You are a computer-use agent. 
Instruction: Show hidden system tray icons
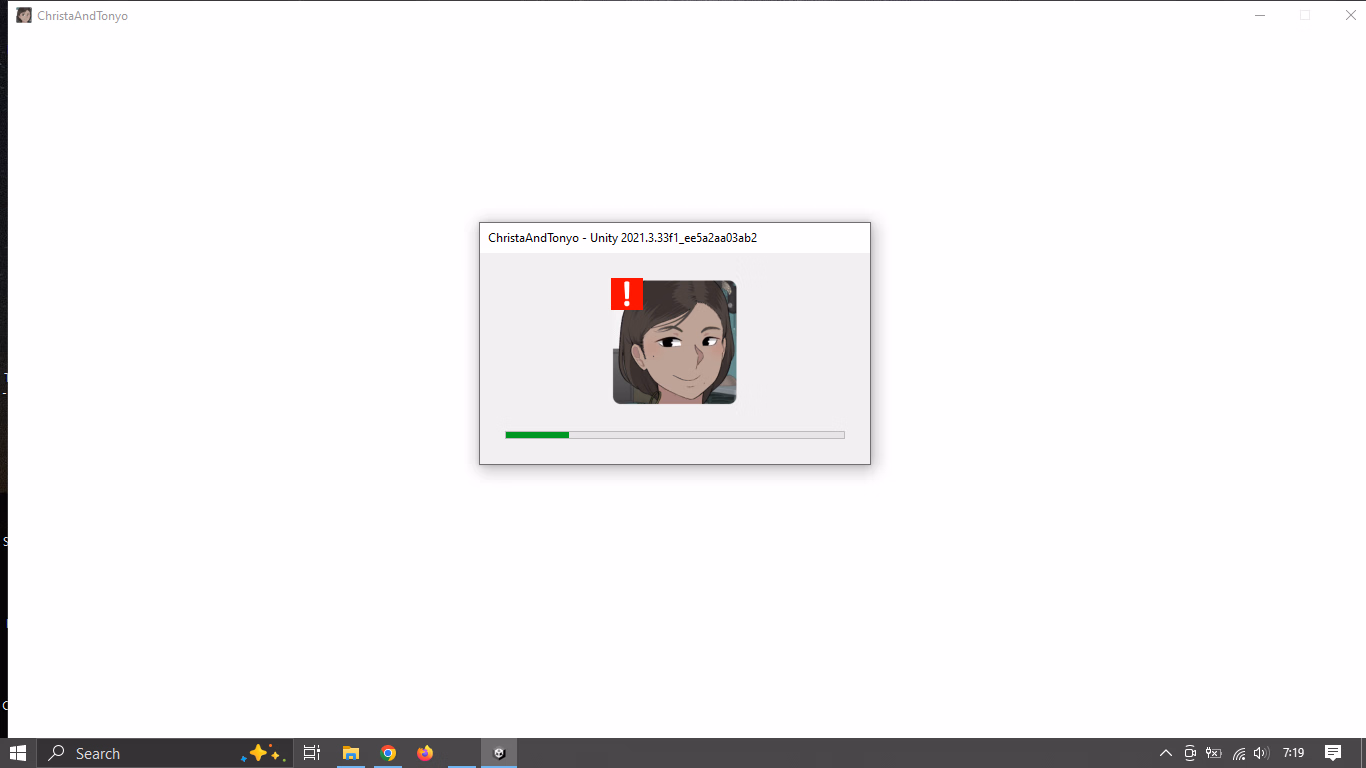click(1165, 753)
